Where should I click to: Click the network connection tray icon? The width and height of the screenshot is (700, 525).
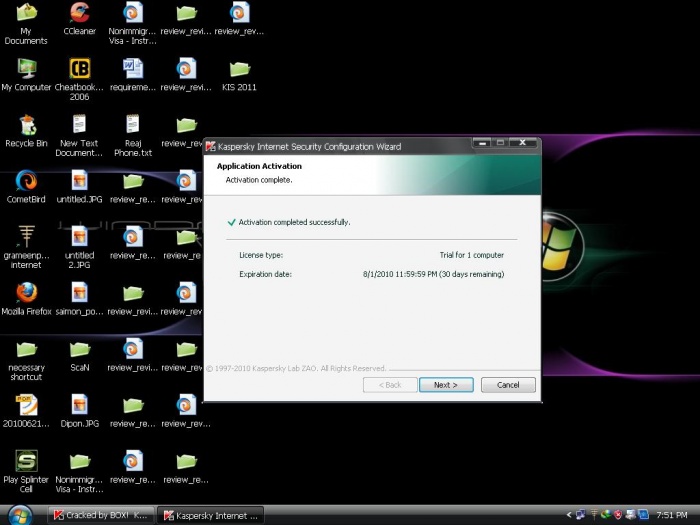581,515
